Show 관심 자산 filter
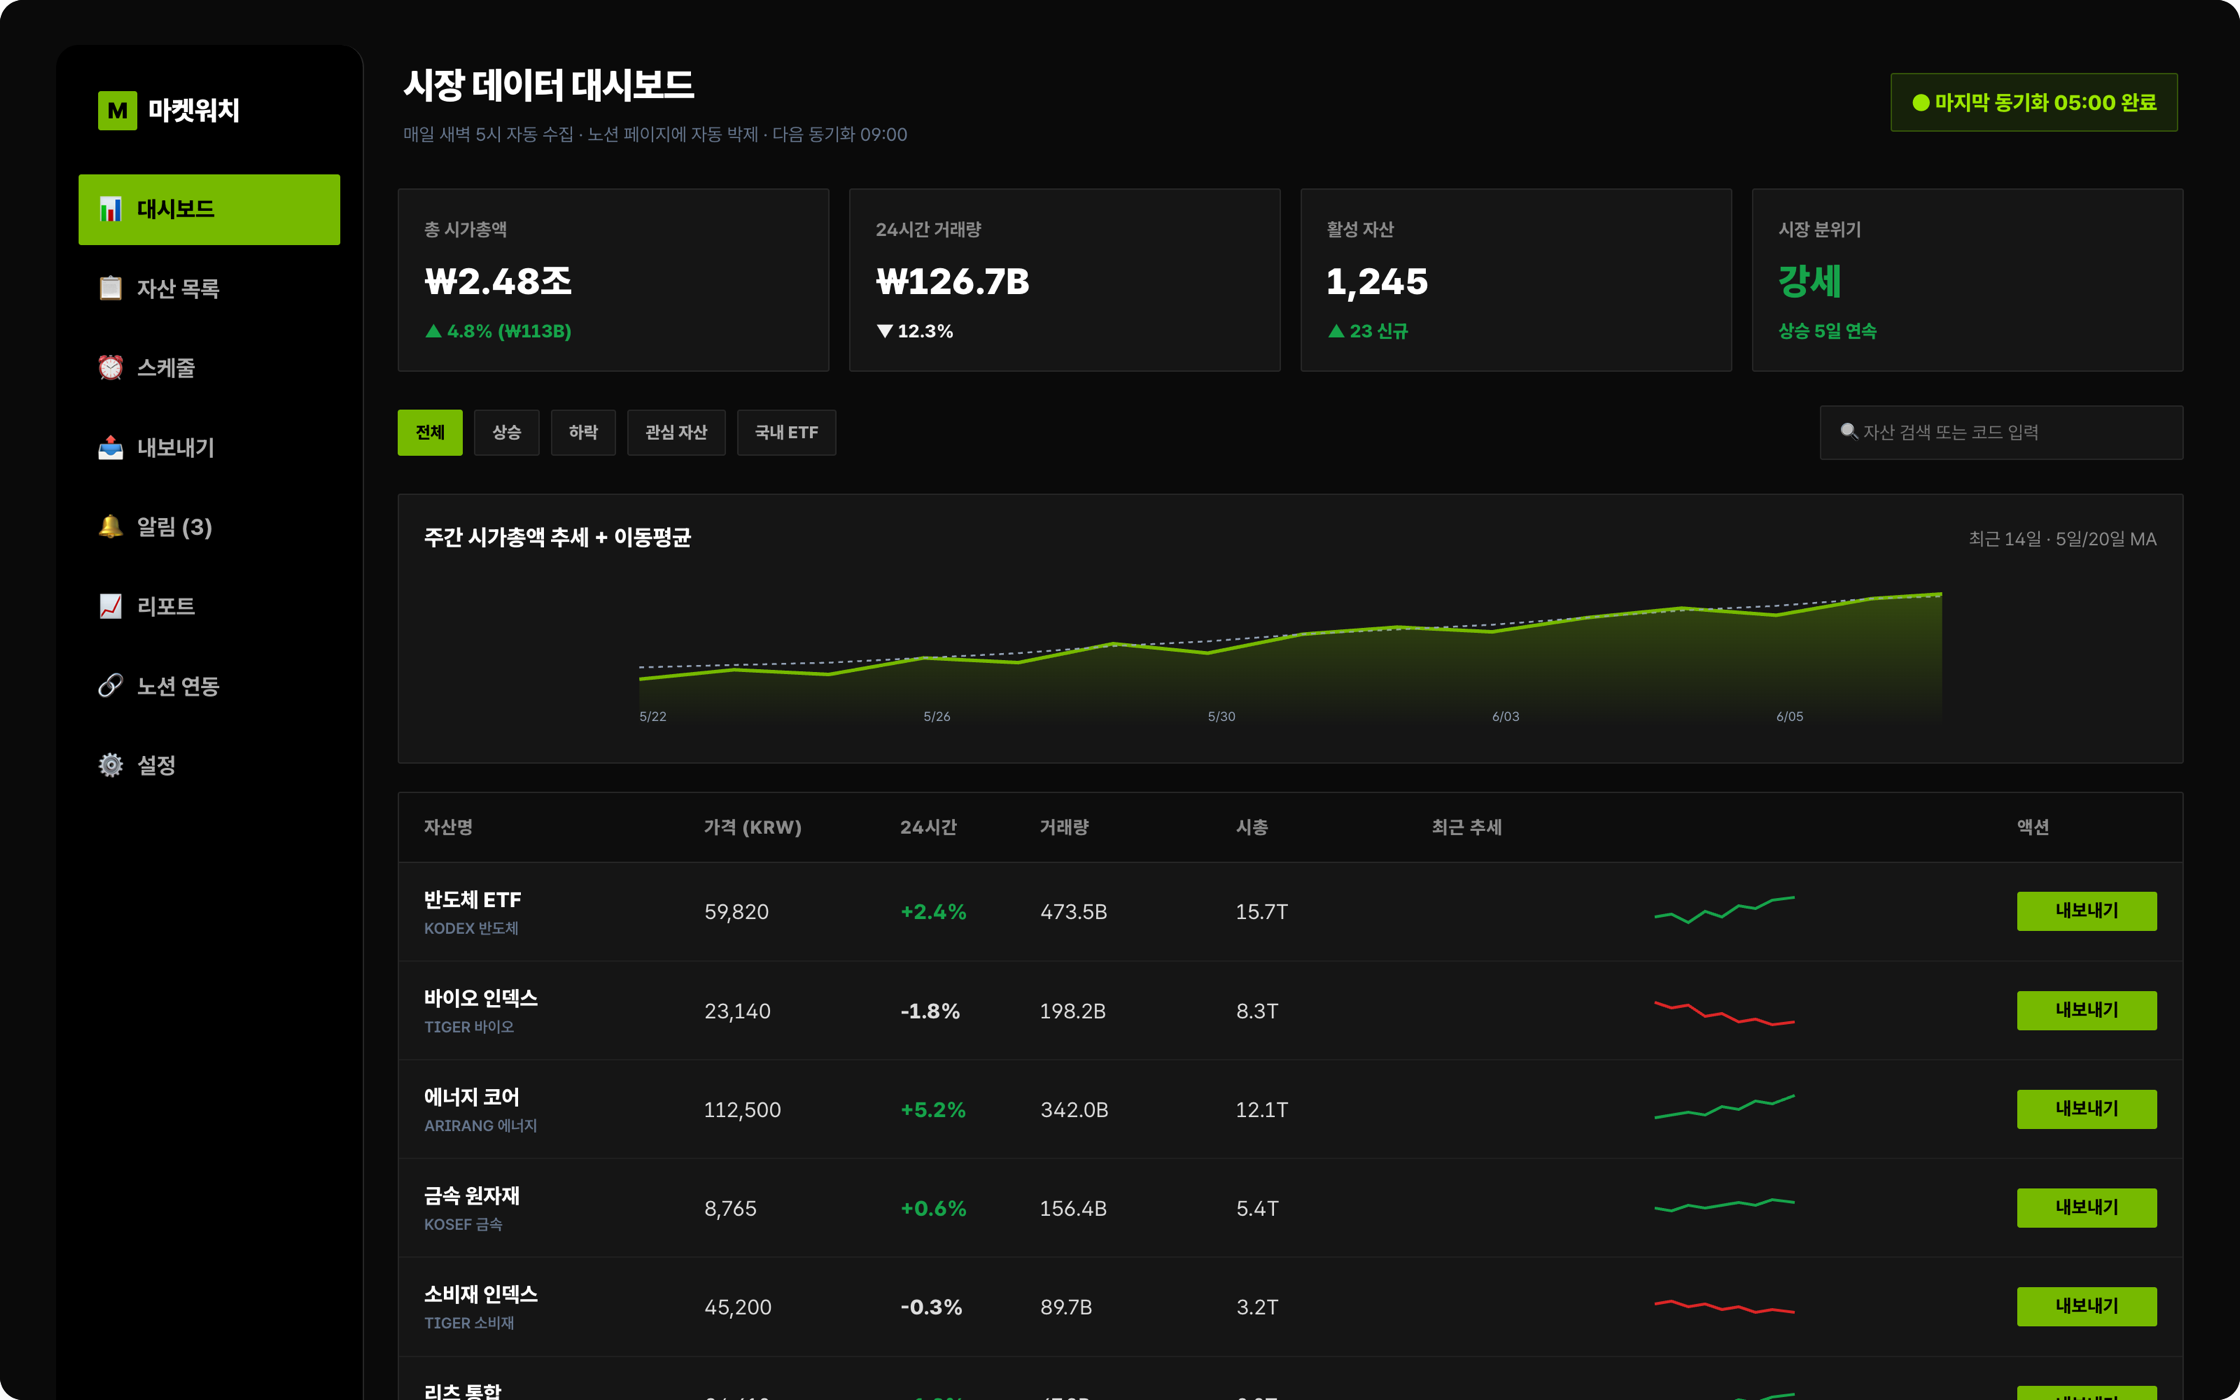2240x1400 pixels. 676,432
